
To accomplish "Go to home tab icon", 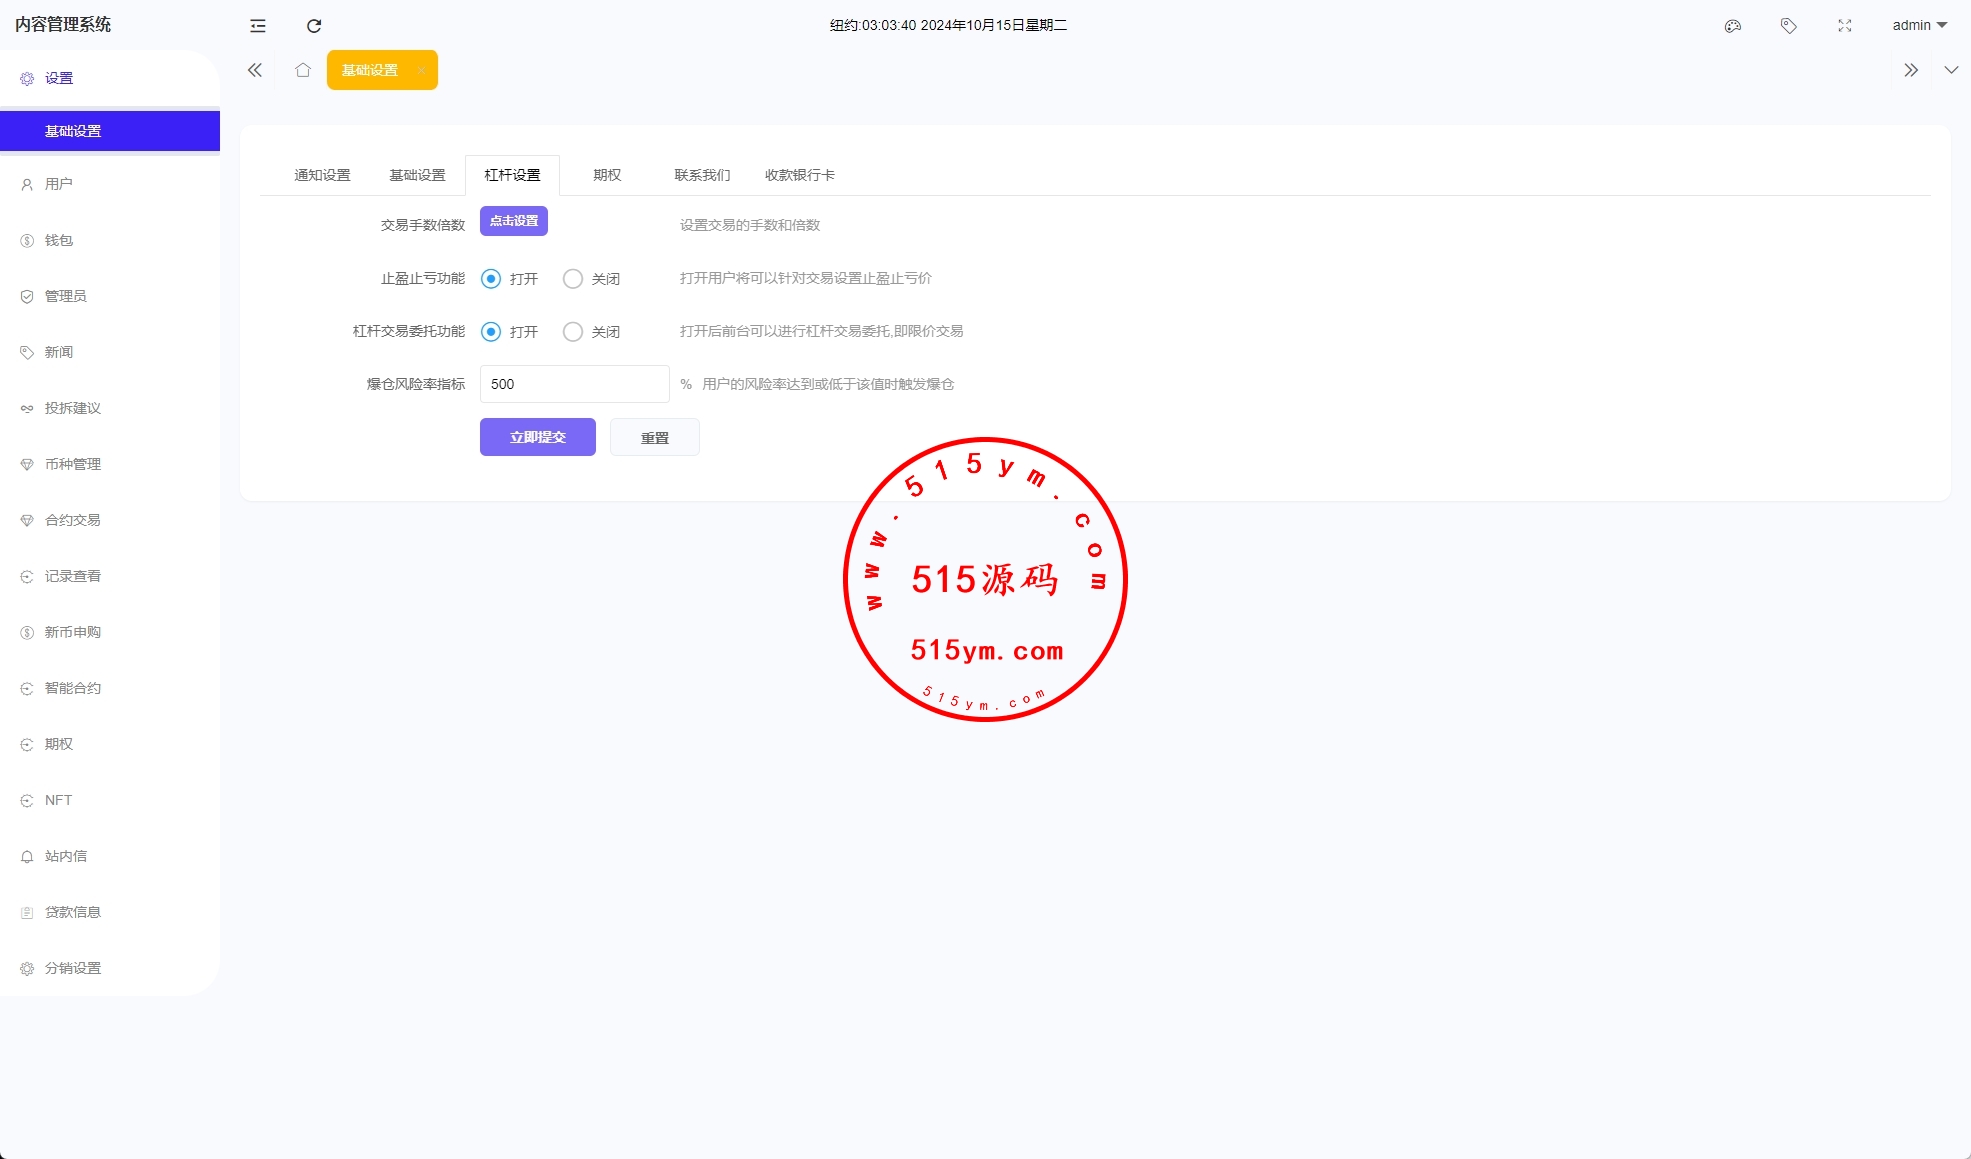I will 303,70.
